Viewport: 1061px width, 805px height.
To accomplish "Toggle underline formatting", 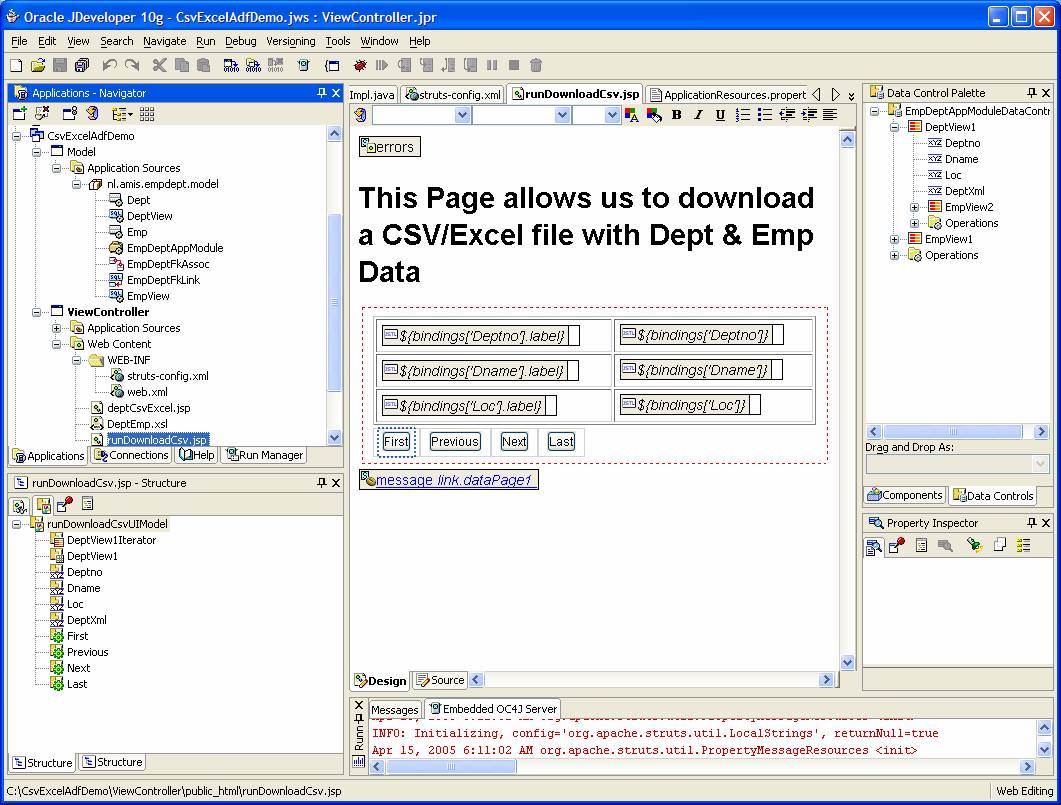I will [x=720, y=115].
